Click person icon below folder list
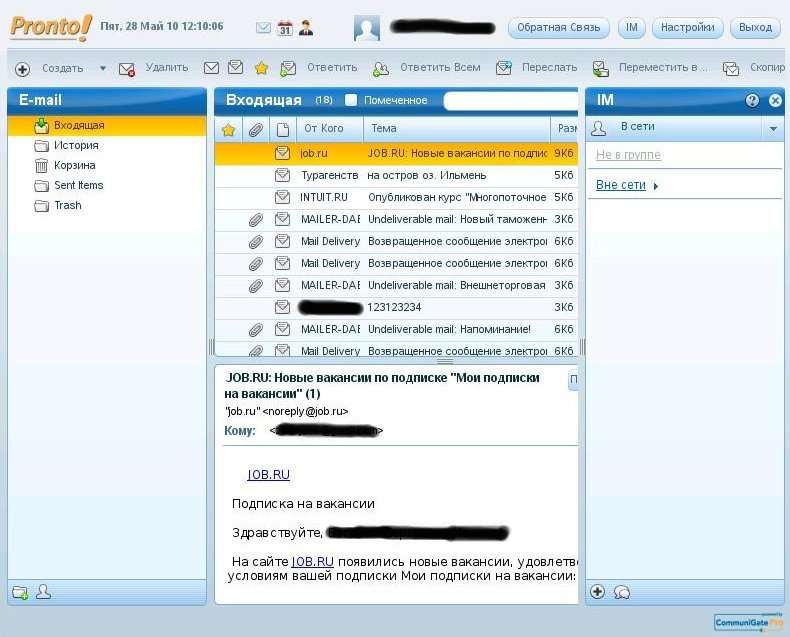Image resolution: width=790 pixels, height=637 pixels. [x=43, y=592]
